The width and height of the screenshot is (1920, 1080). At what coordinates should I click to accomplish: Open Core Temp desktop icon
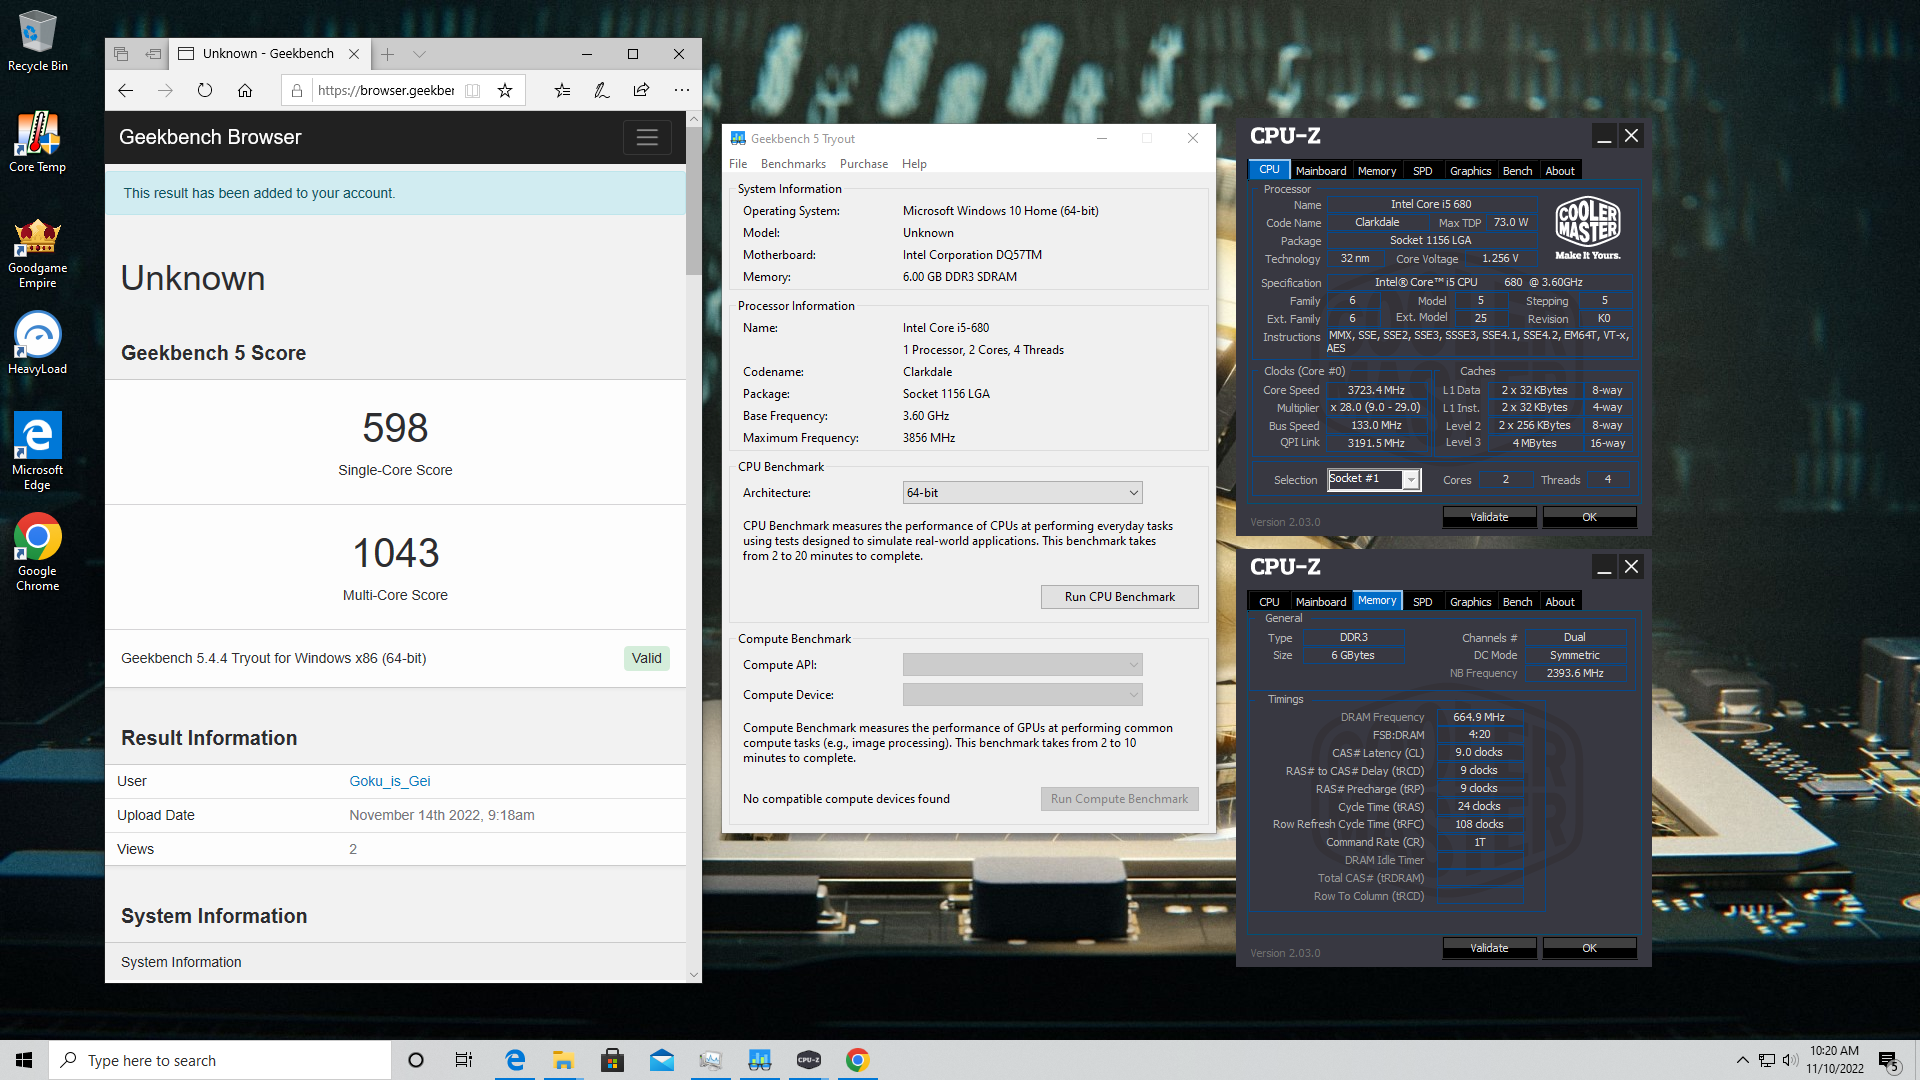(37, 141)
